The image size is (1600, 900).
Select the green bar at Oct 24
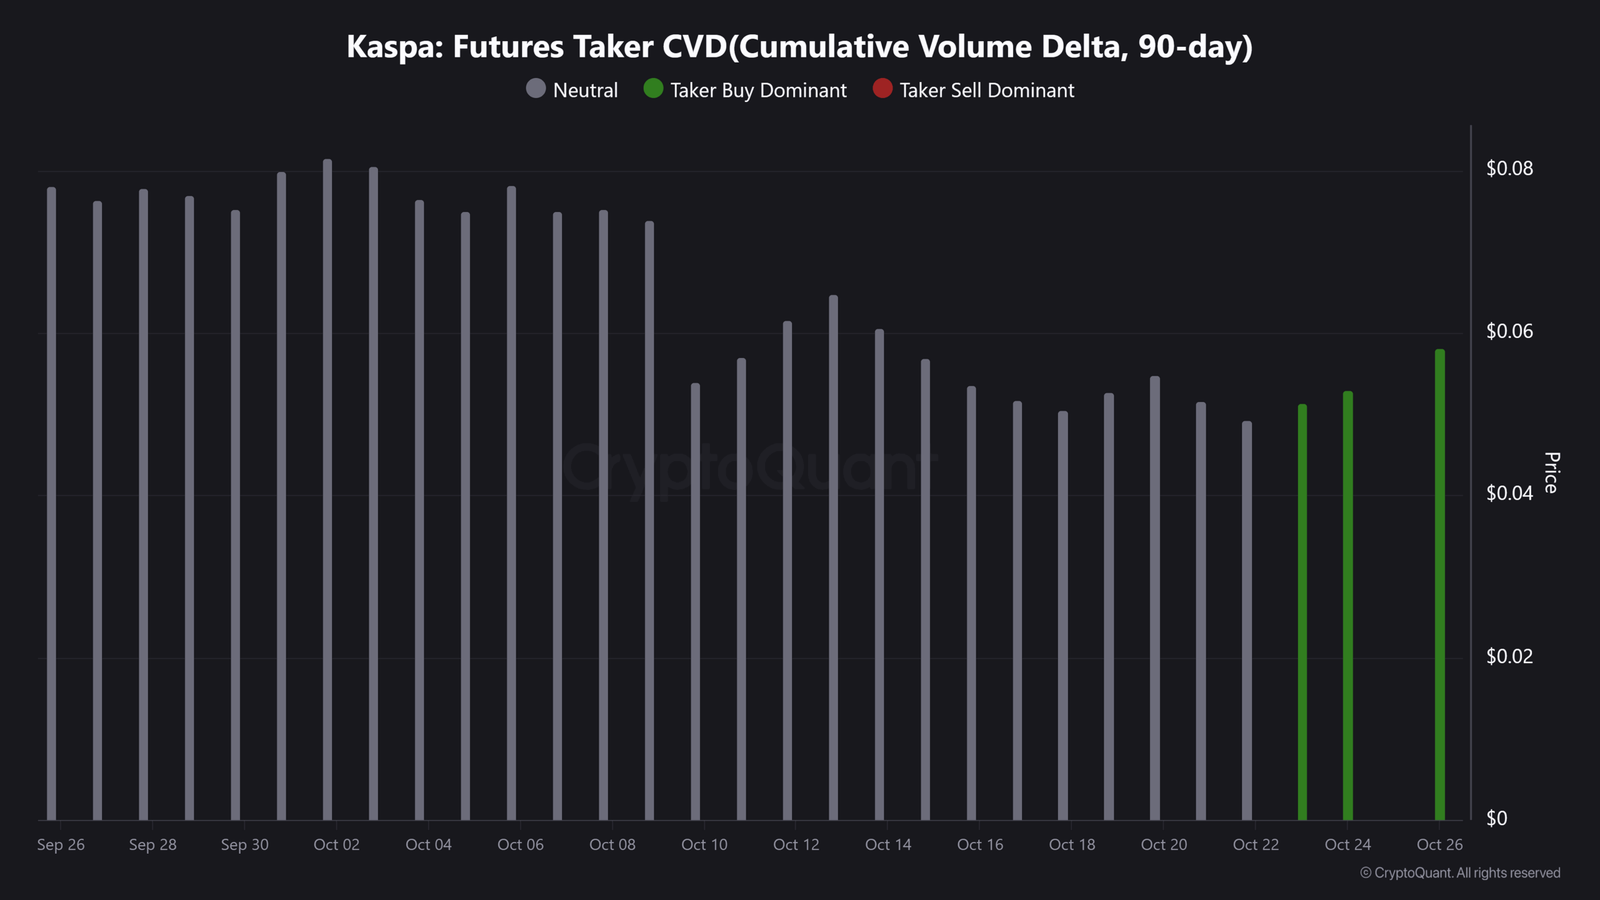1348,606
